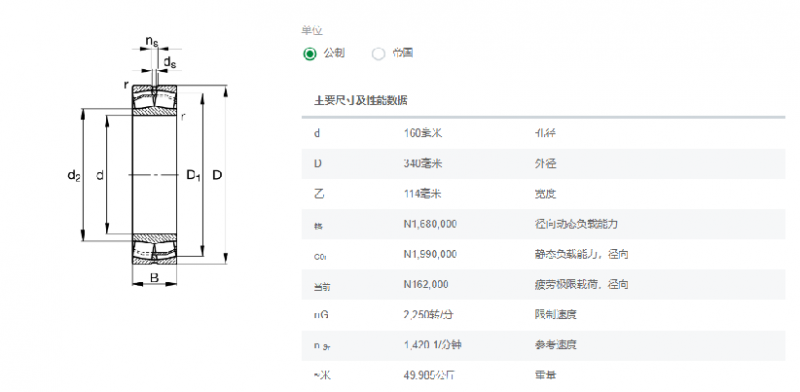Screen dimensions: 800x392
Task: Click the 单位 units label
Action: 312,31
